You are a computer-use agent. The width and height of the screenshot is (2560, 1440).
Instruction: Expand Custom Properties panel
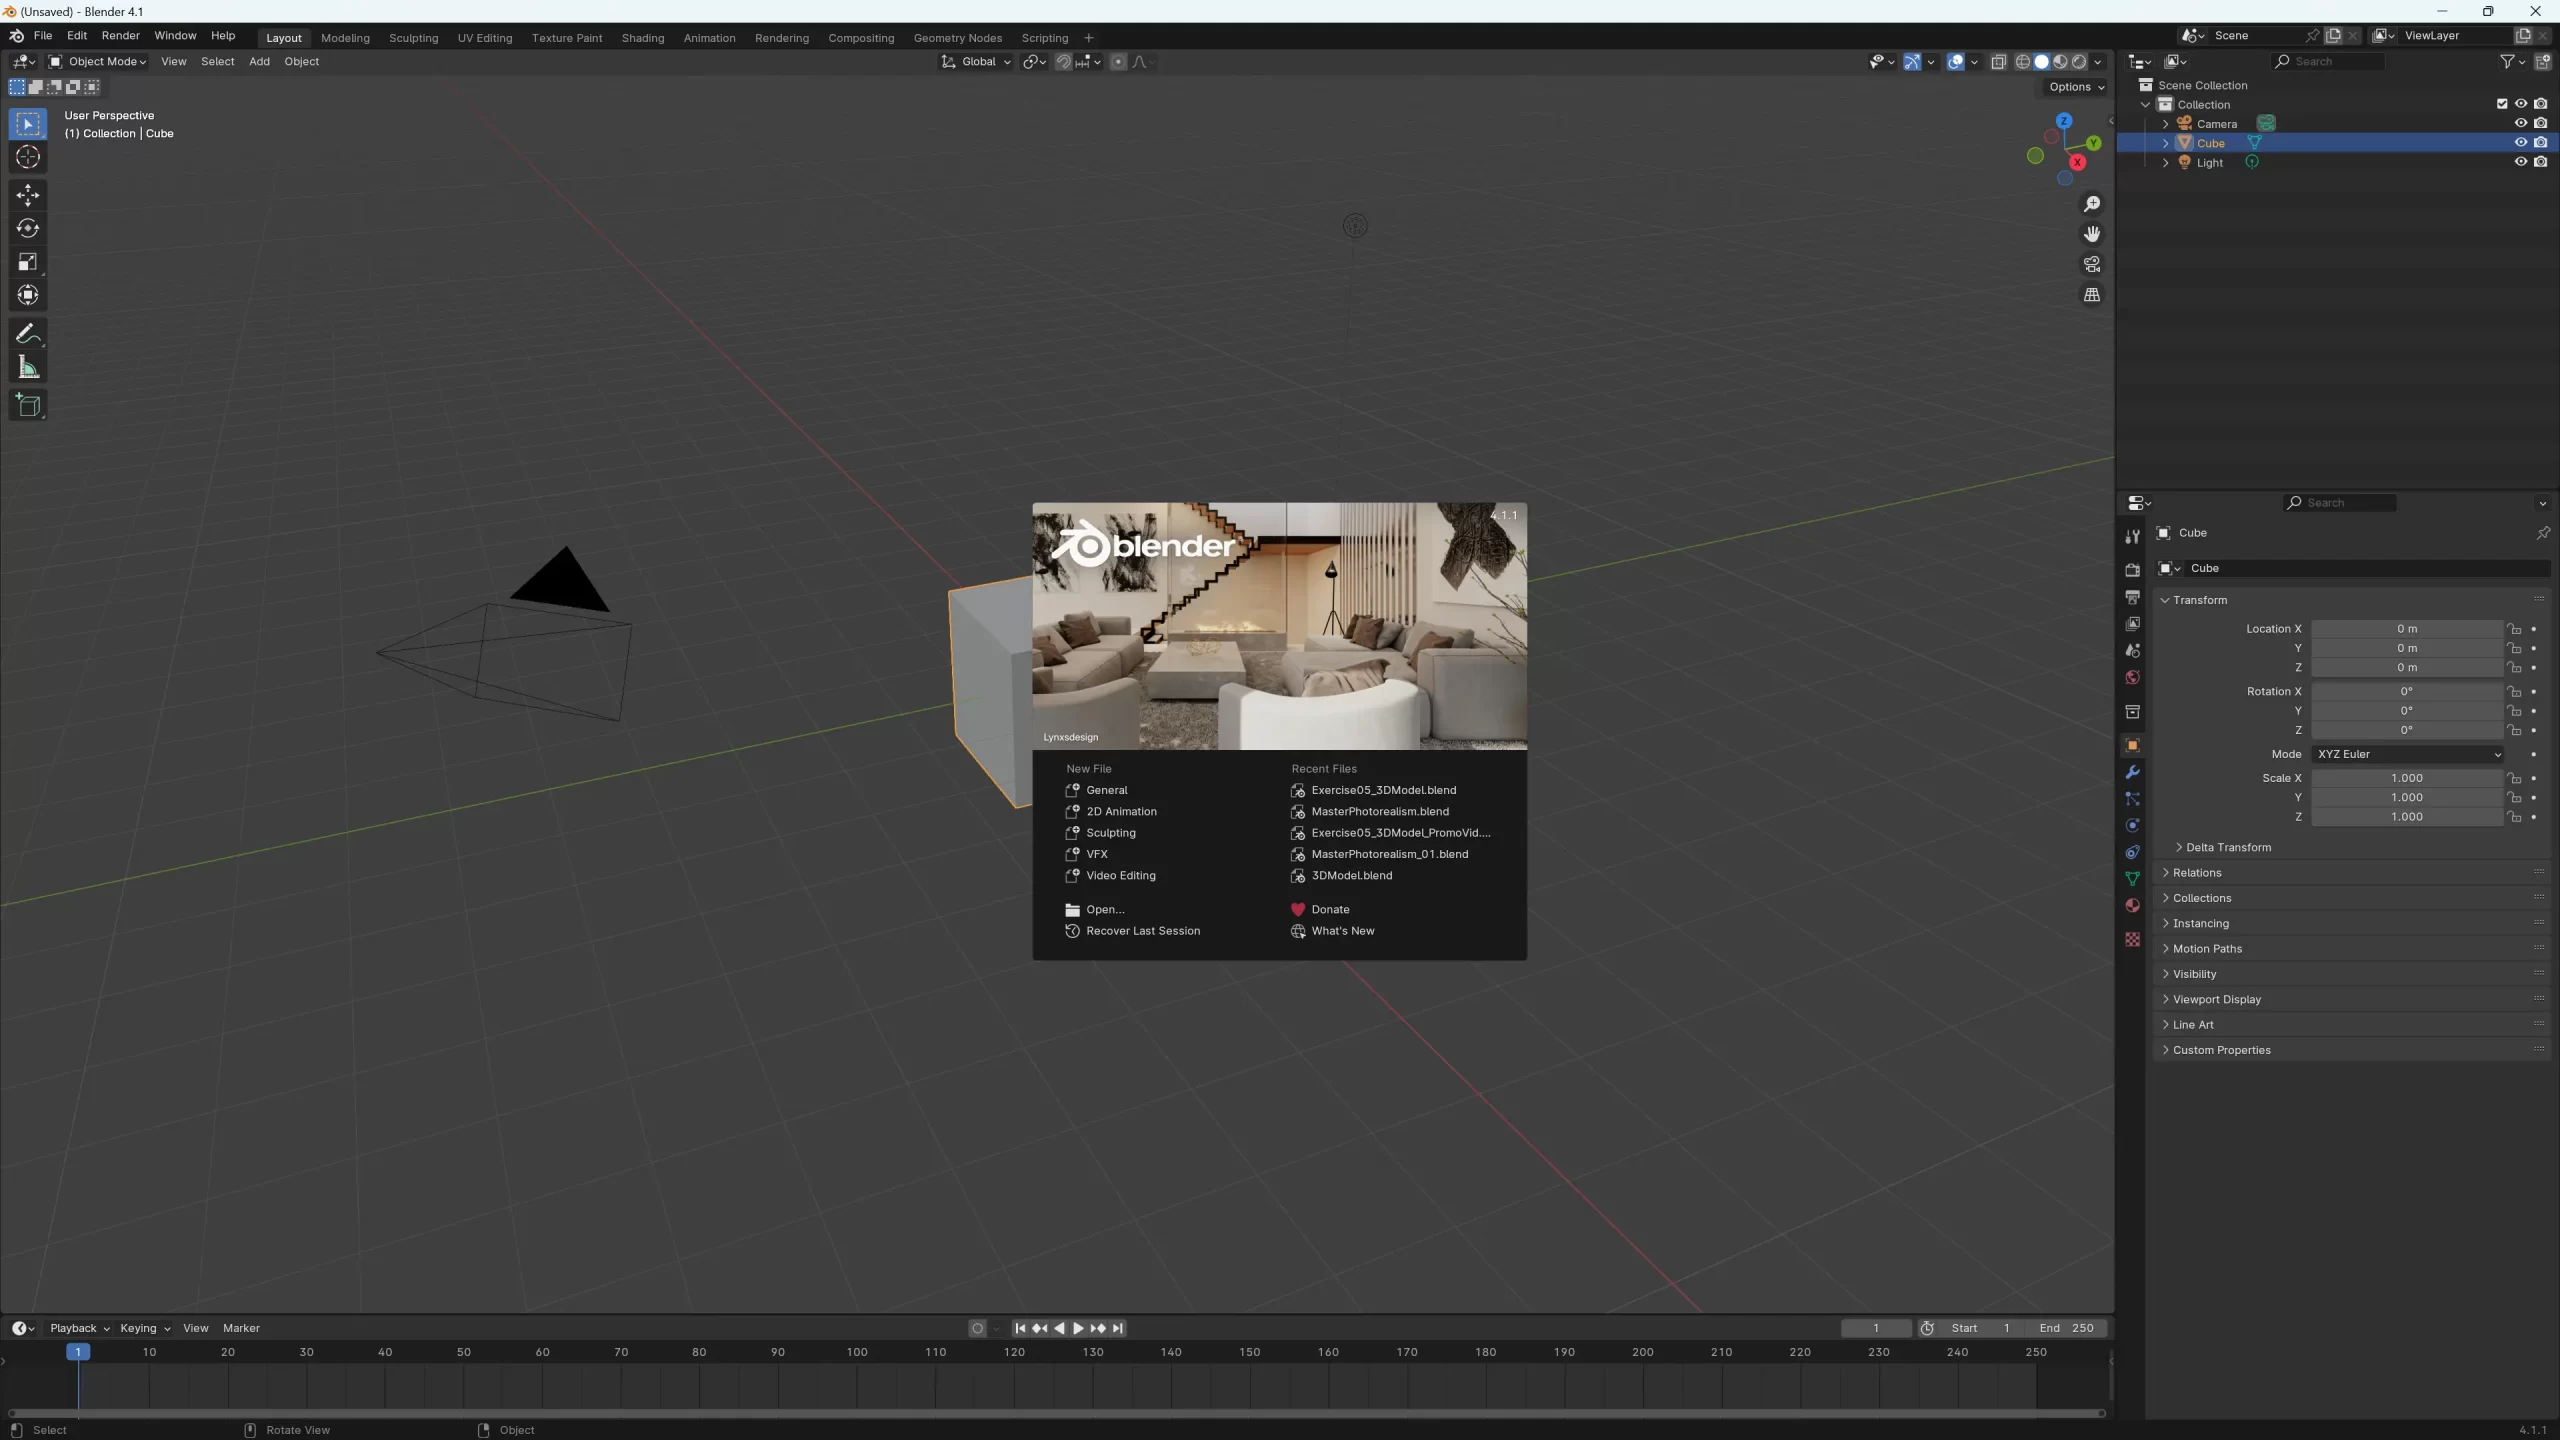[x=2221, y=1050]
